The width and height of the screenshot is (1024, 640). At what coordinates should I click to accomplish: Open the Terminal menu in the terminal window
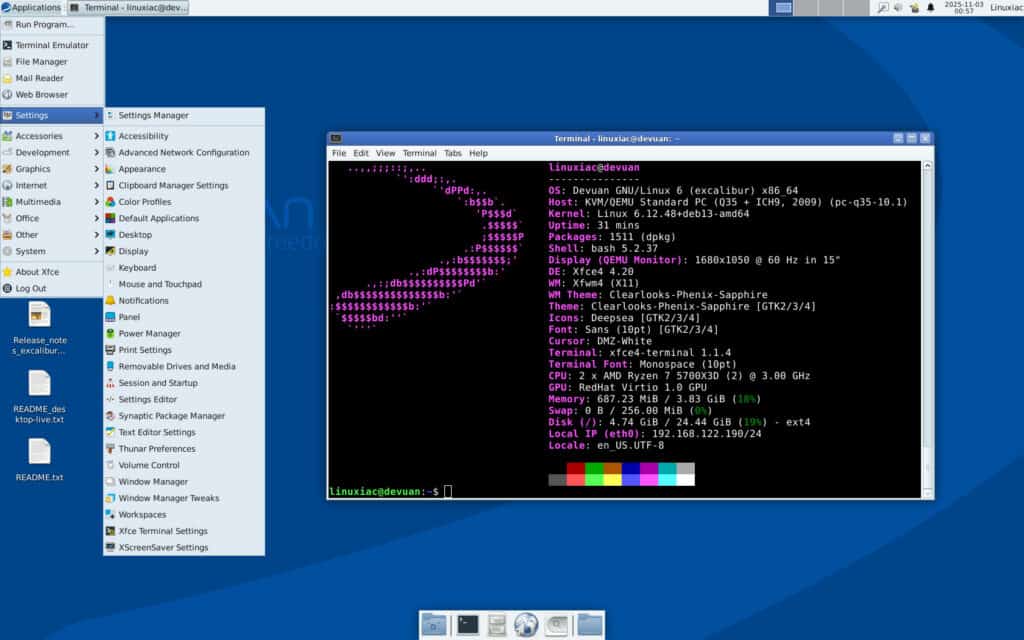pos(419,153)
